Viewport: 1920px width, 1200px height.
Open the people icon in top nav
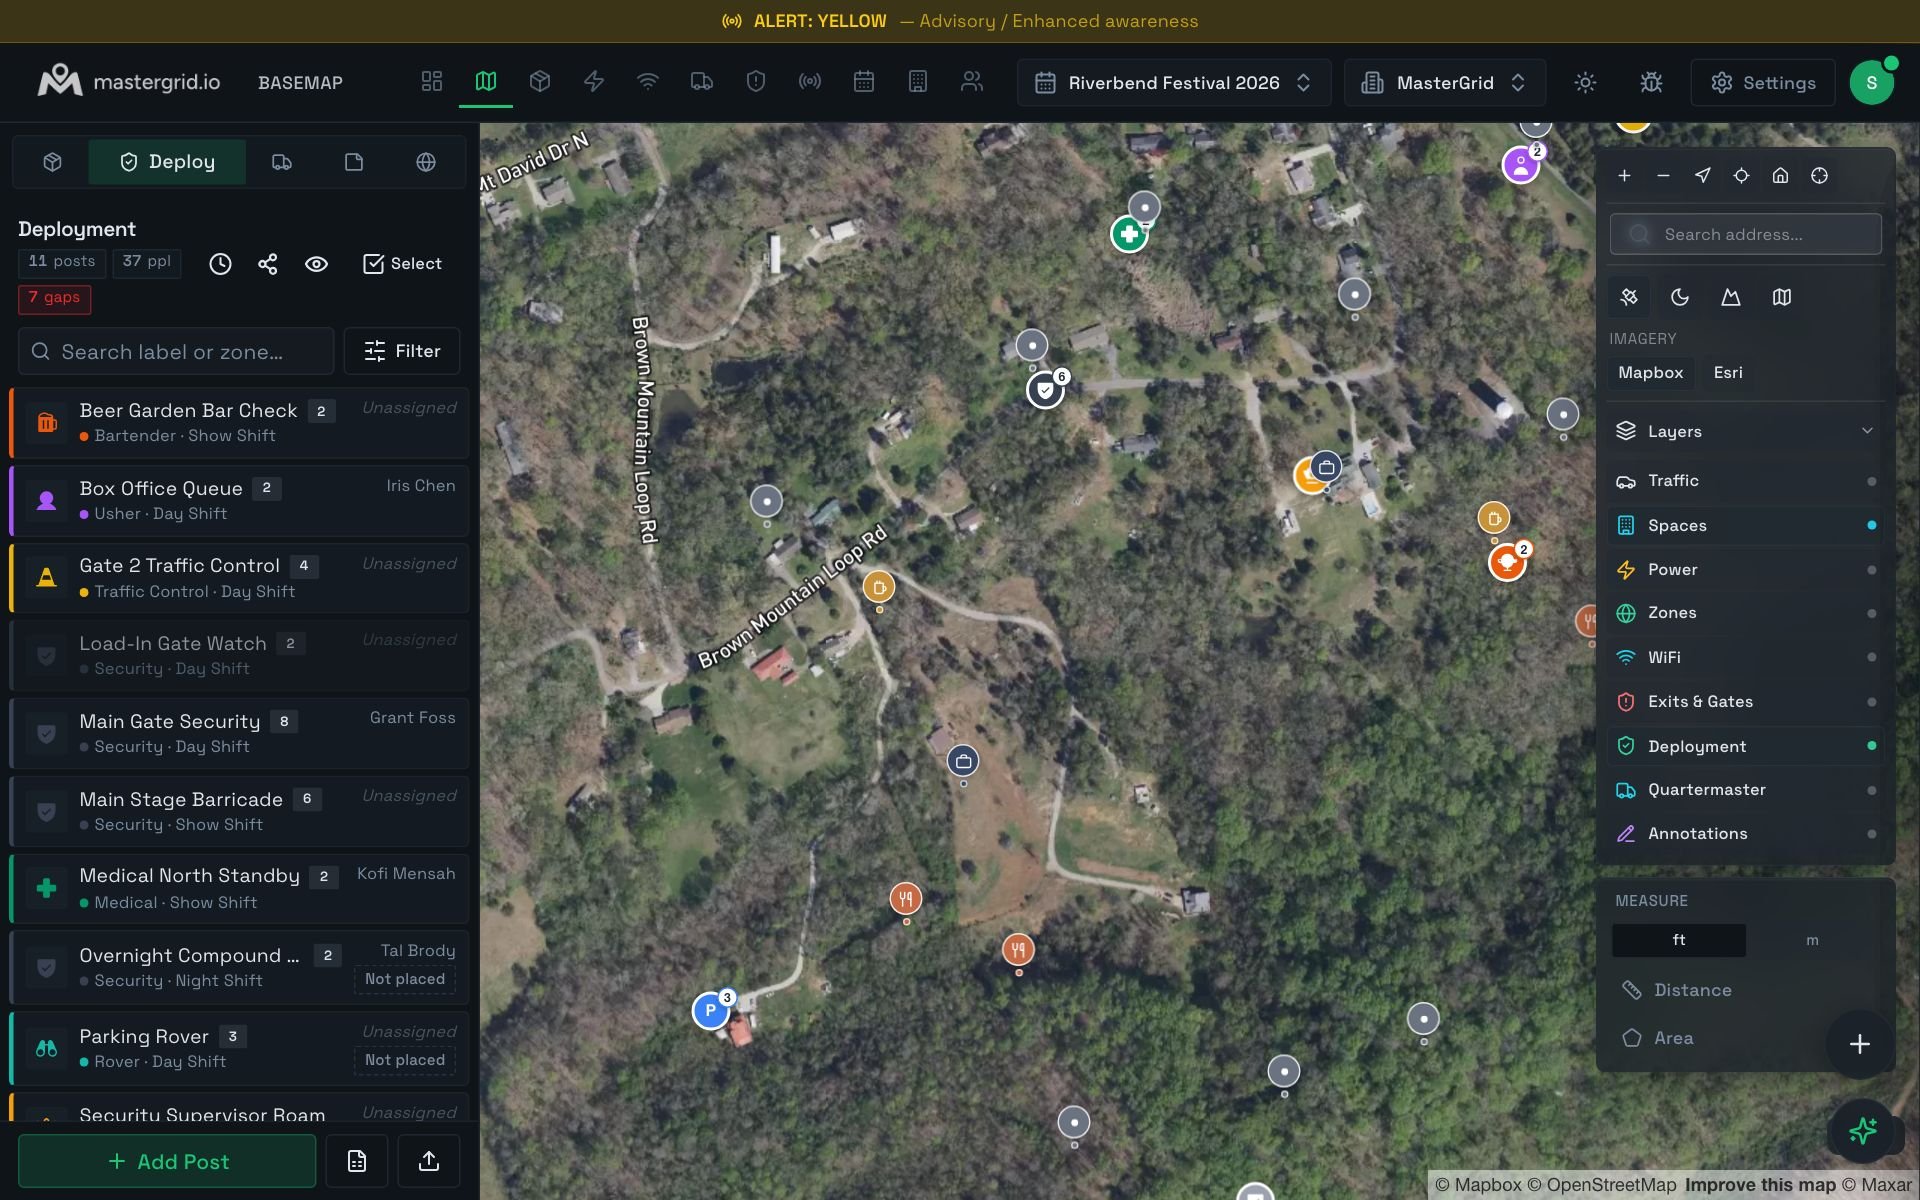tap(972, 82)
